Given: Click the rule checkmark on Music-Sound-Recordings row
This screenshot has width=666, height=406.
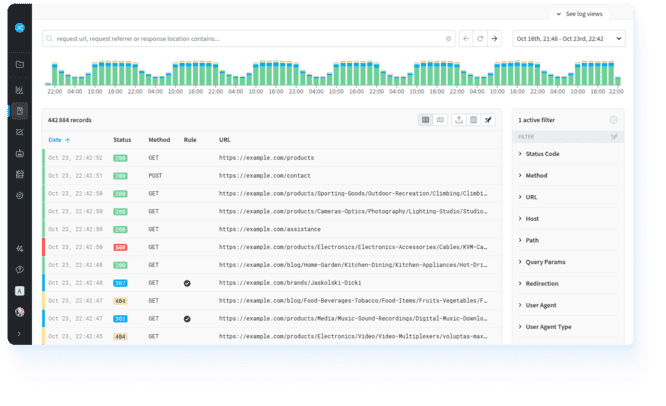Looking at the screenshot, I should point(187,319).
